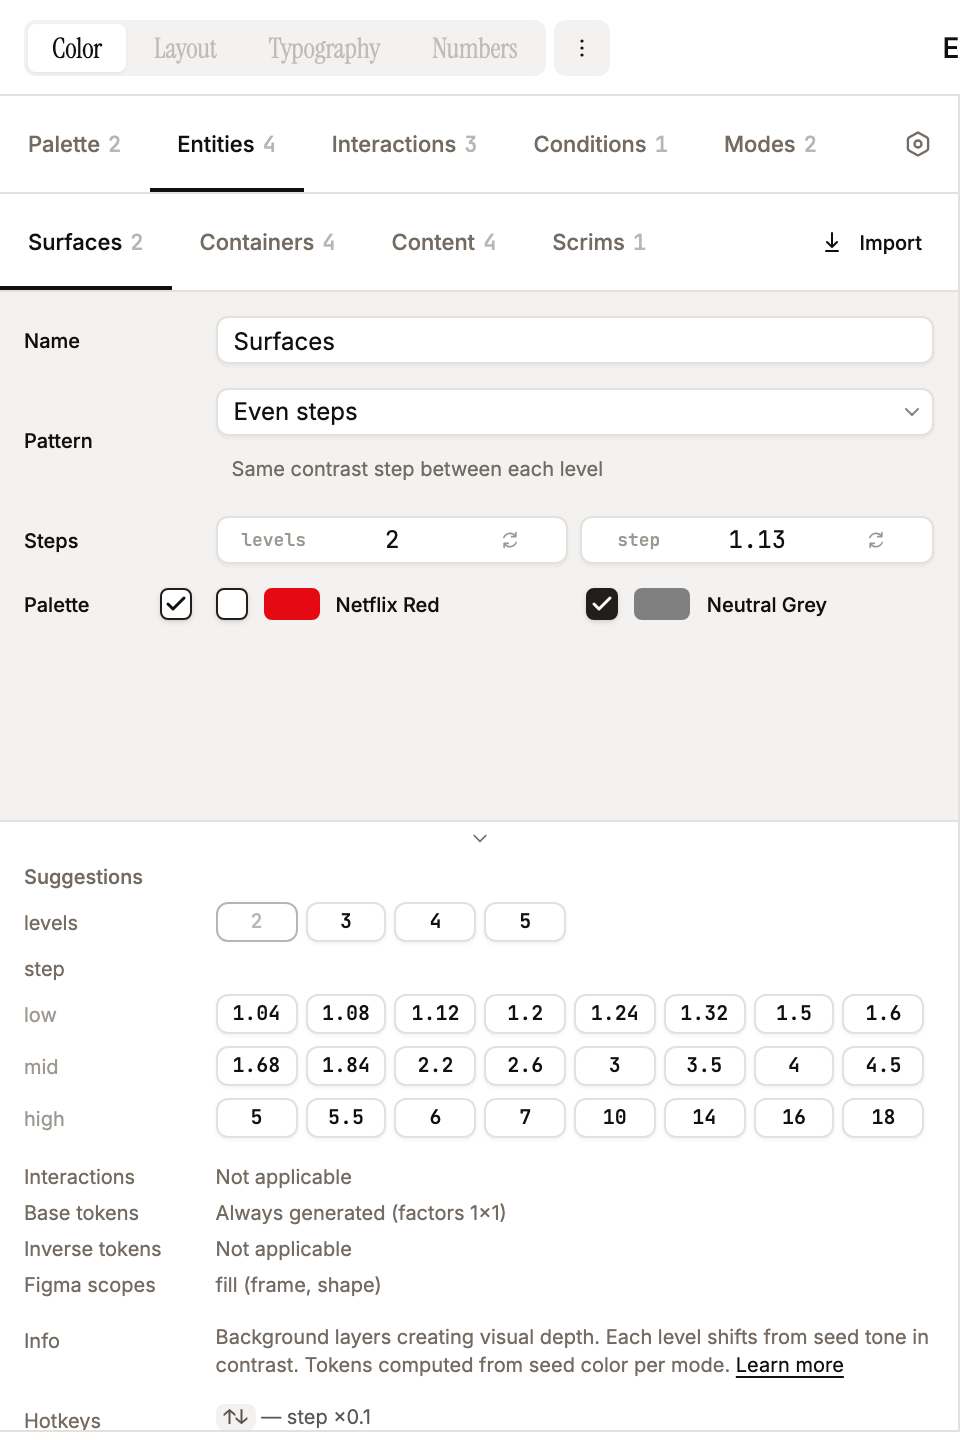Pick low step suggestion 1.08

tap(346, 1014)
